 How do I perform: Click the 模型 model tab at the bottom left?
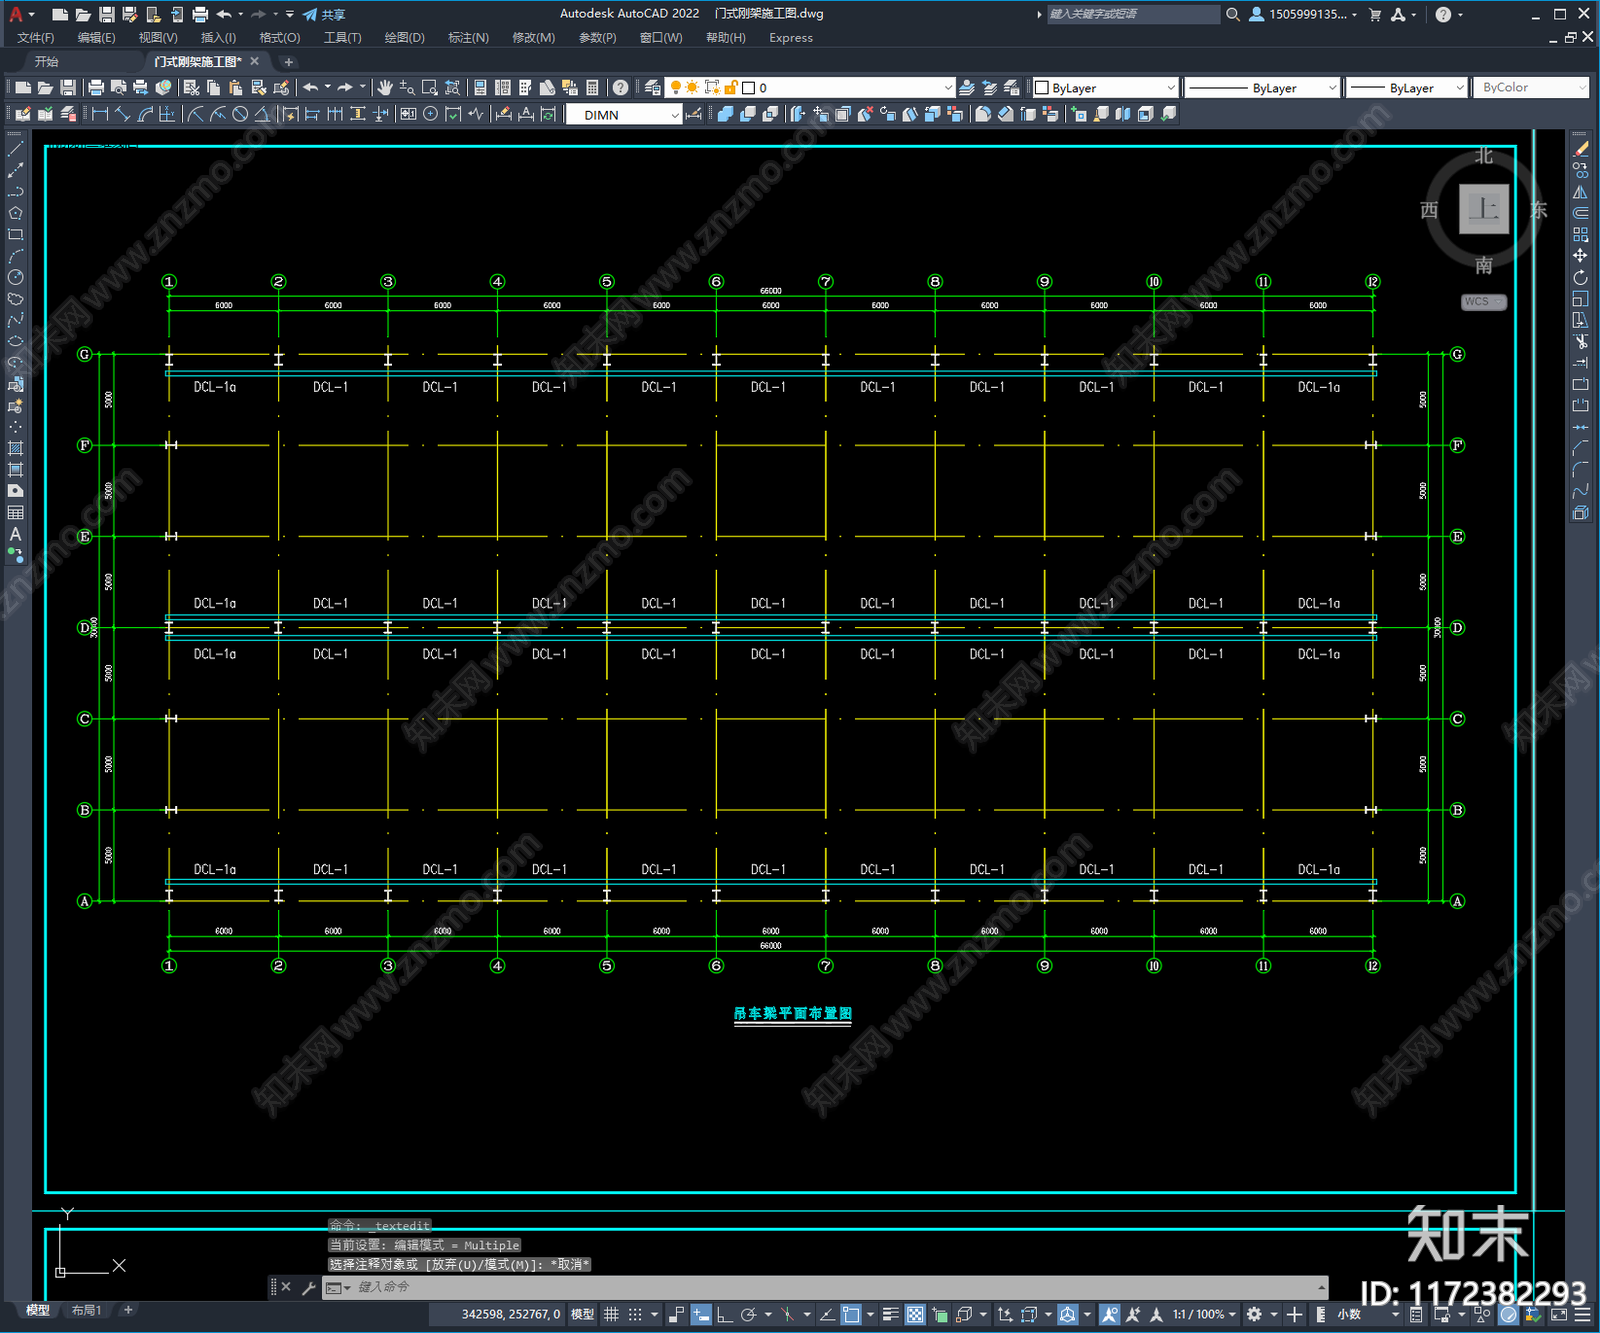click(38, 1310)
